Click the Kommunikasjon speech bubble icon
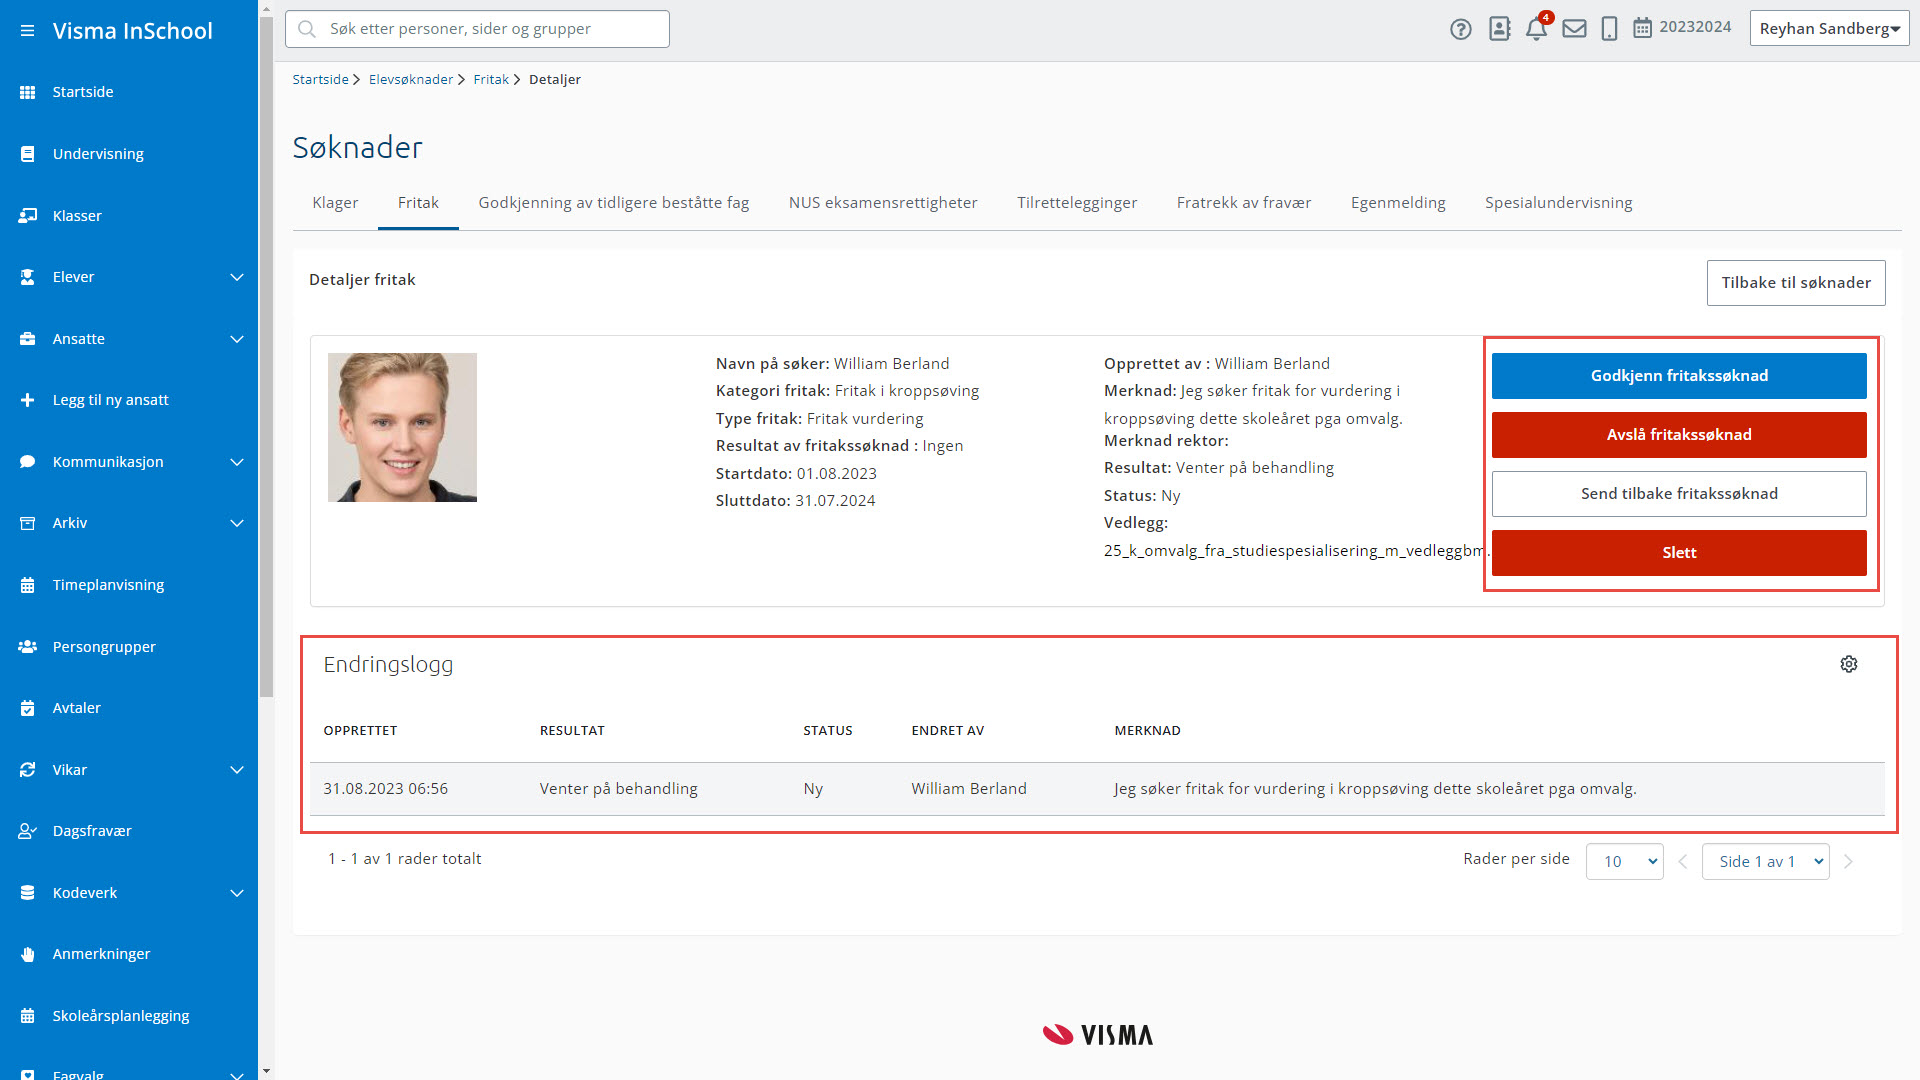 (x=28, y=462)
